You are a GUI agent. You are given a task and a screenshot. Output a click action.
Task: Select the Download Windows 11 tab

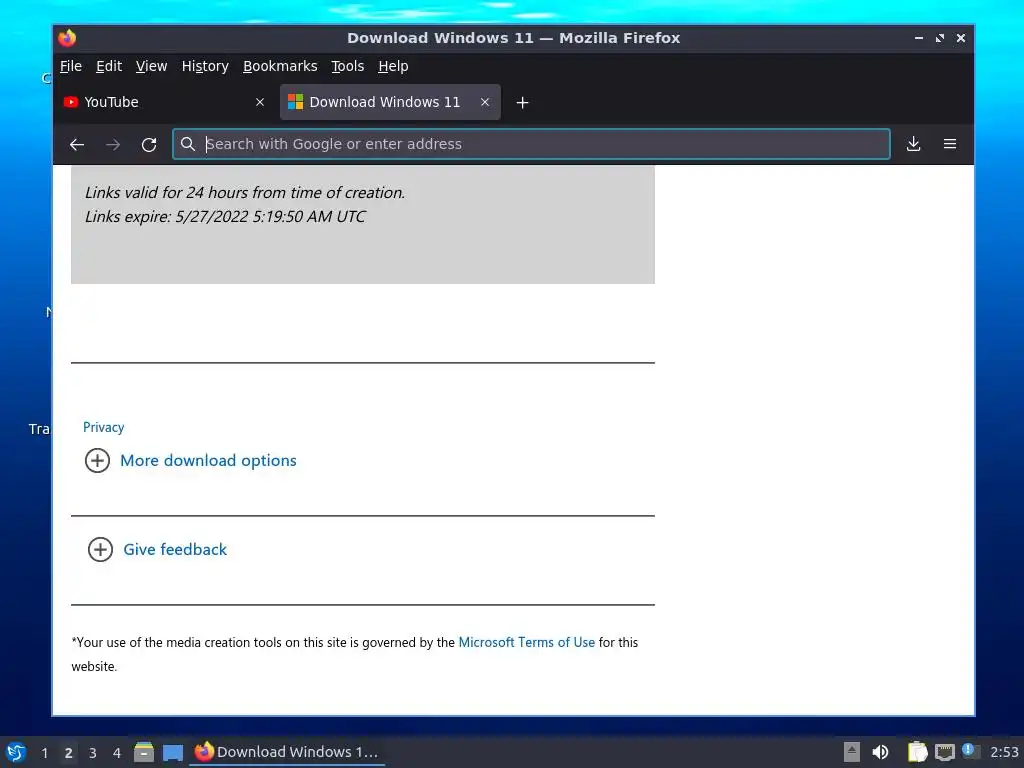(390, 102)
